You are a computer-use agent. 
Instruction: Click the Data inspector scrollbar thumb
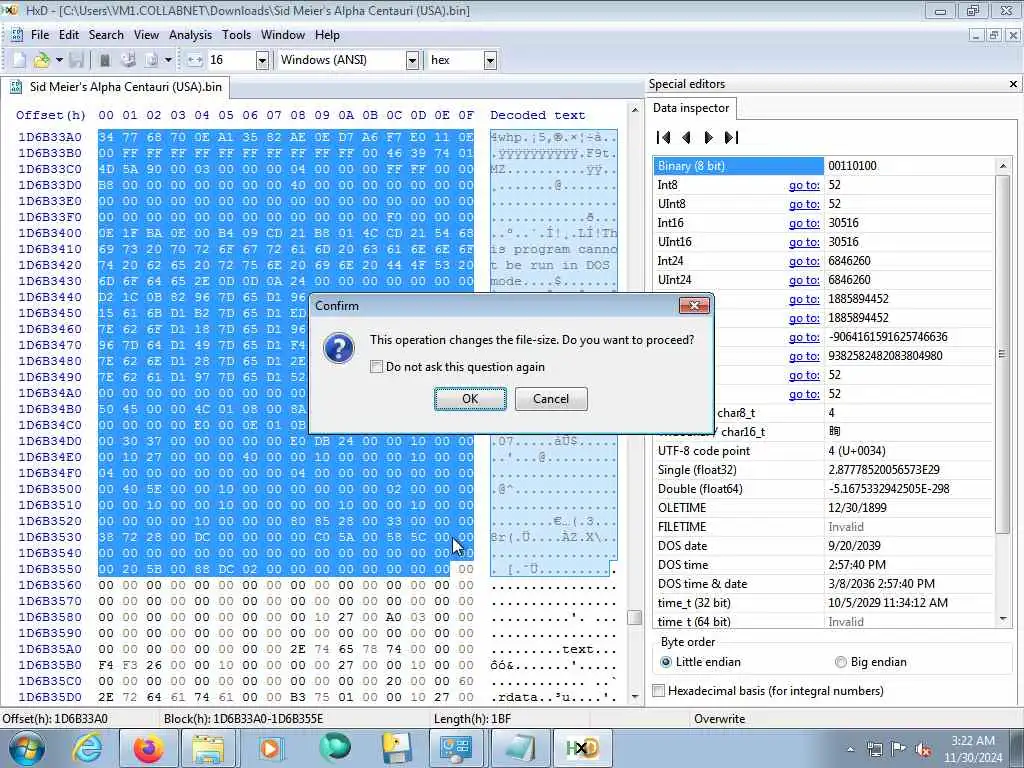click(x=1002, y=354)
